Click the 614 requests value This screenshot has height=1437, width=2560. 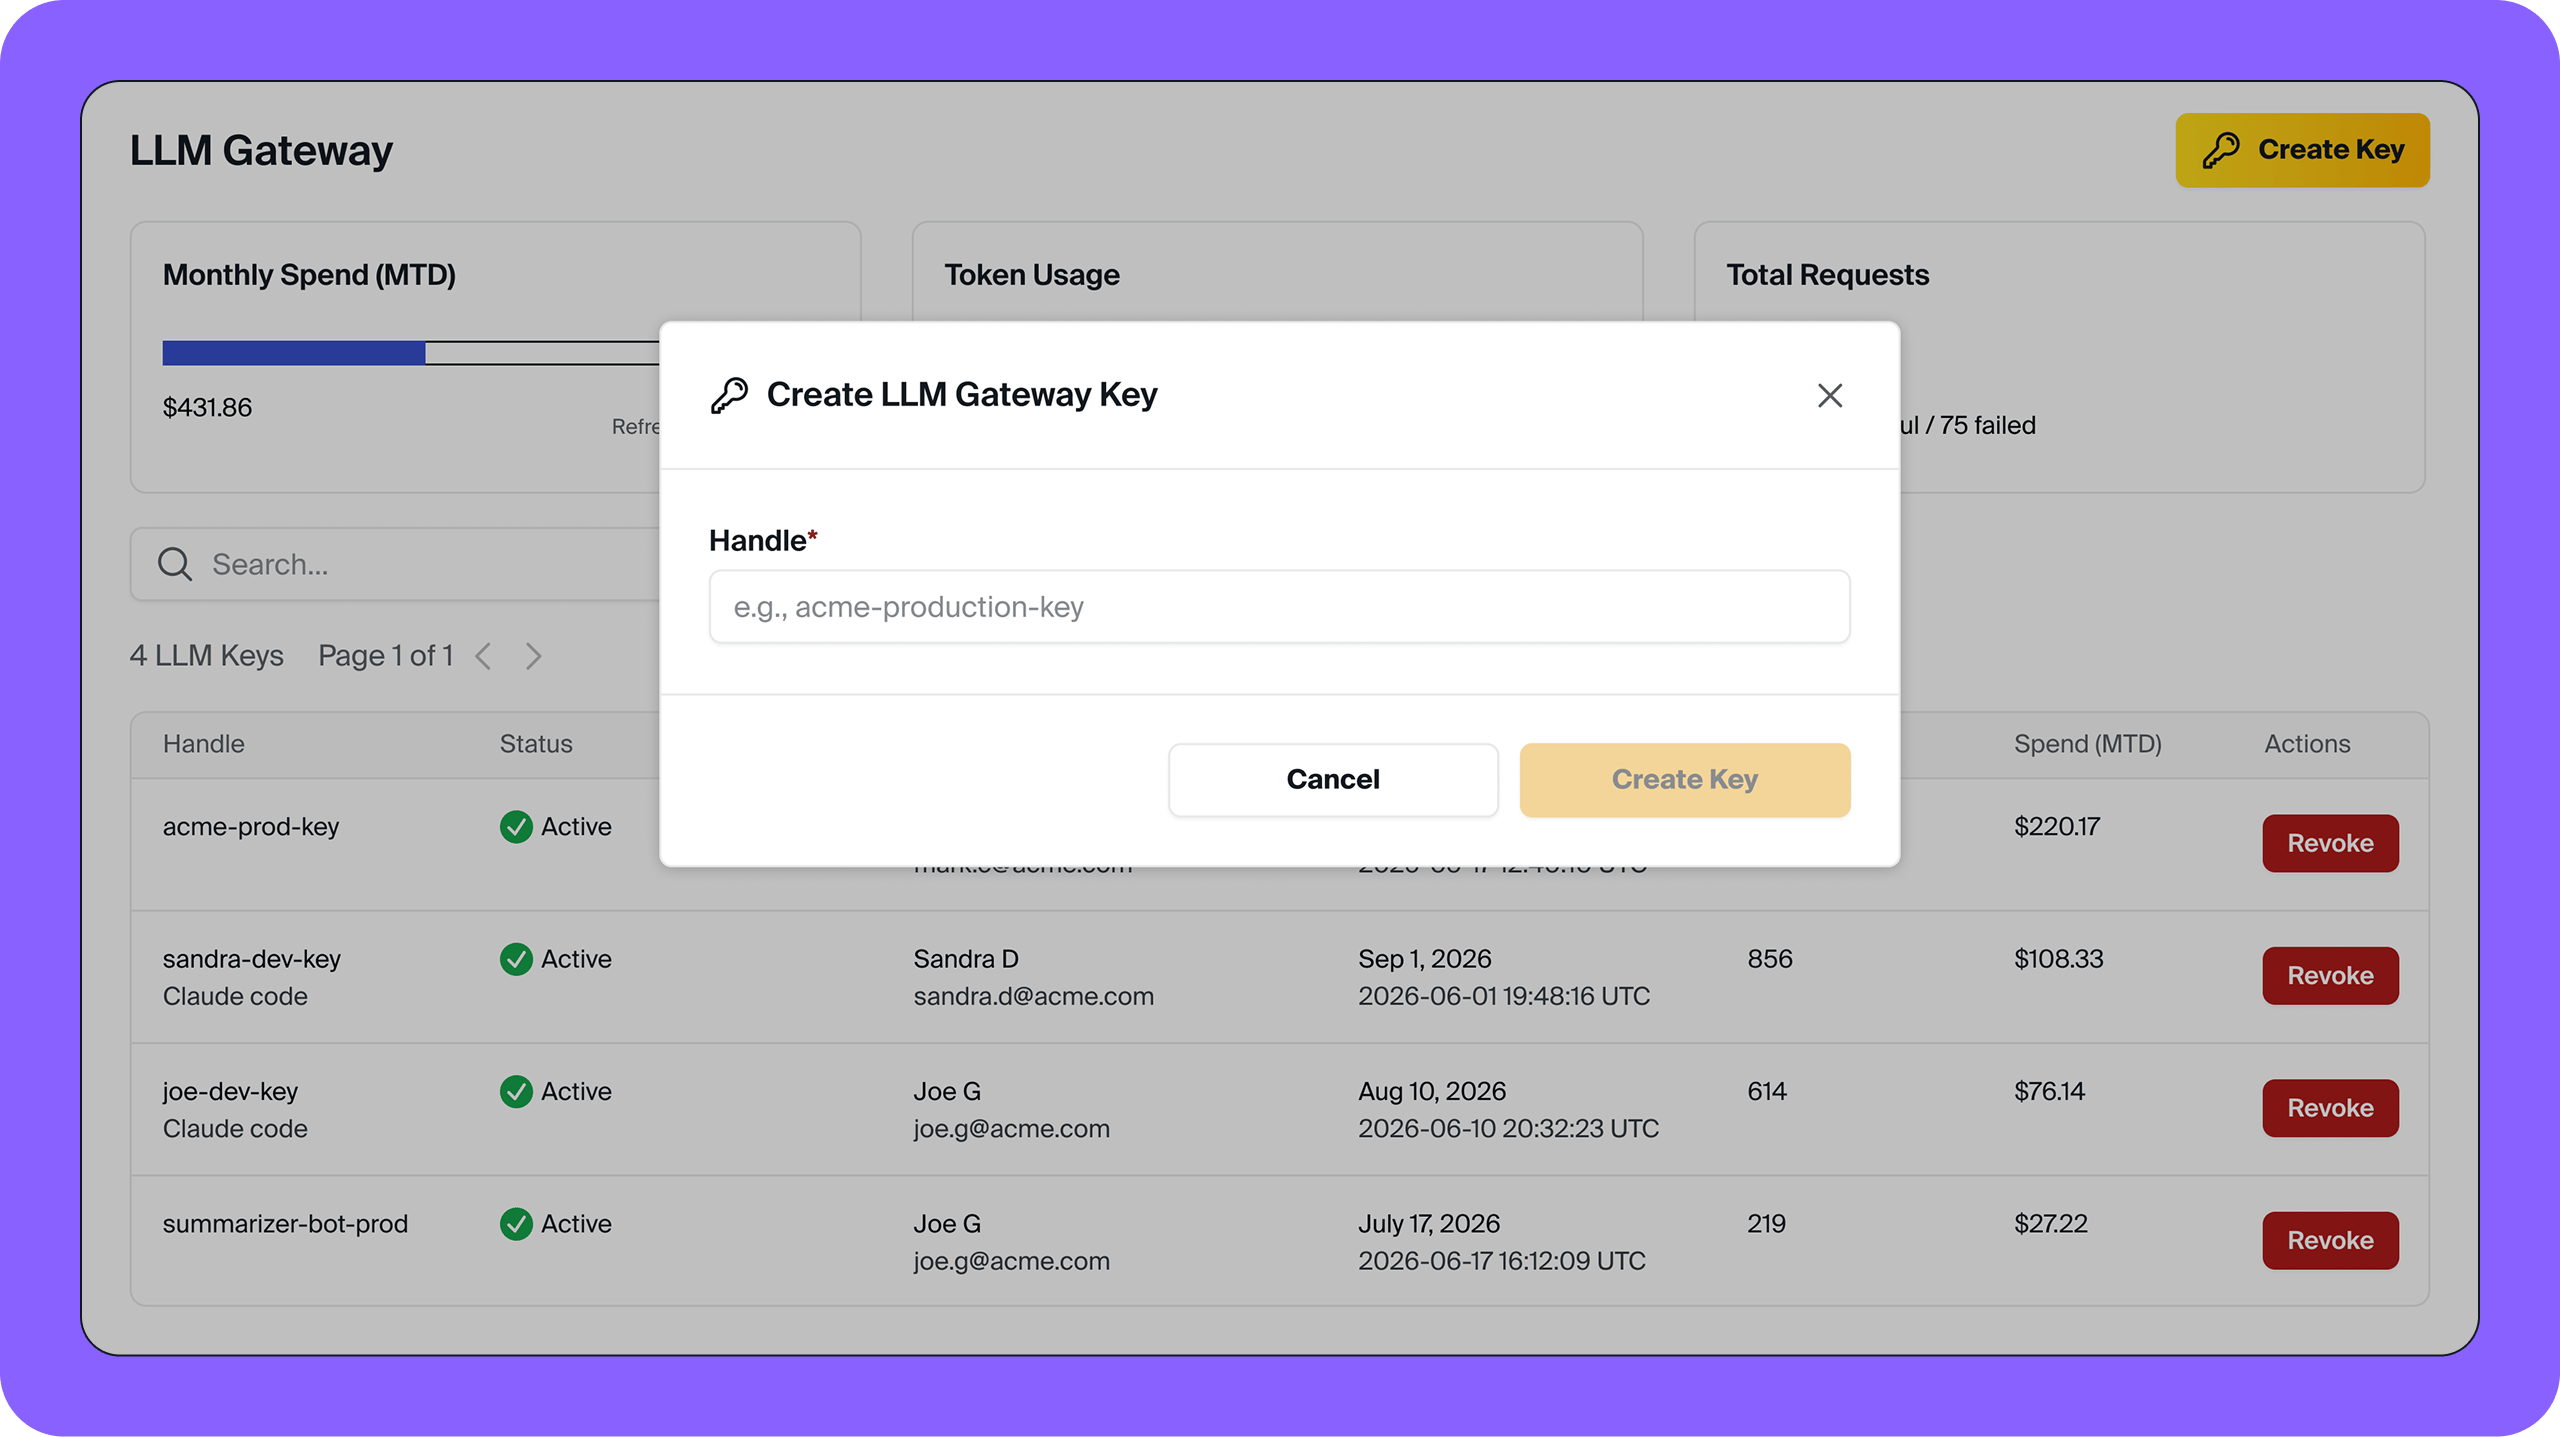click(x=1767, y=1091)
